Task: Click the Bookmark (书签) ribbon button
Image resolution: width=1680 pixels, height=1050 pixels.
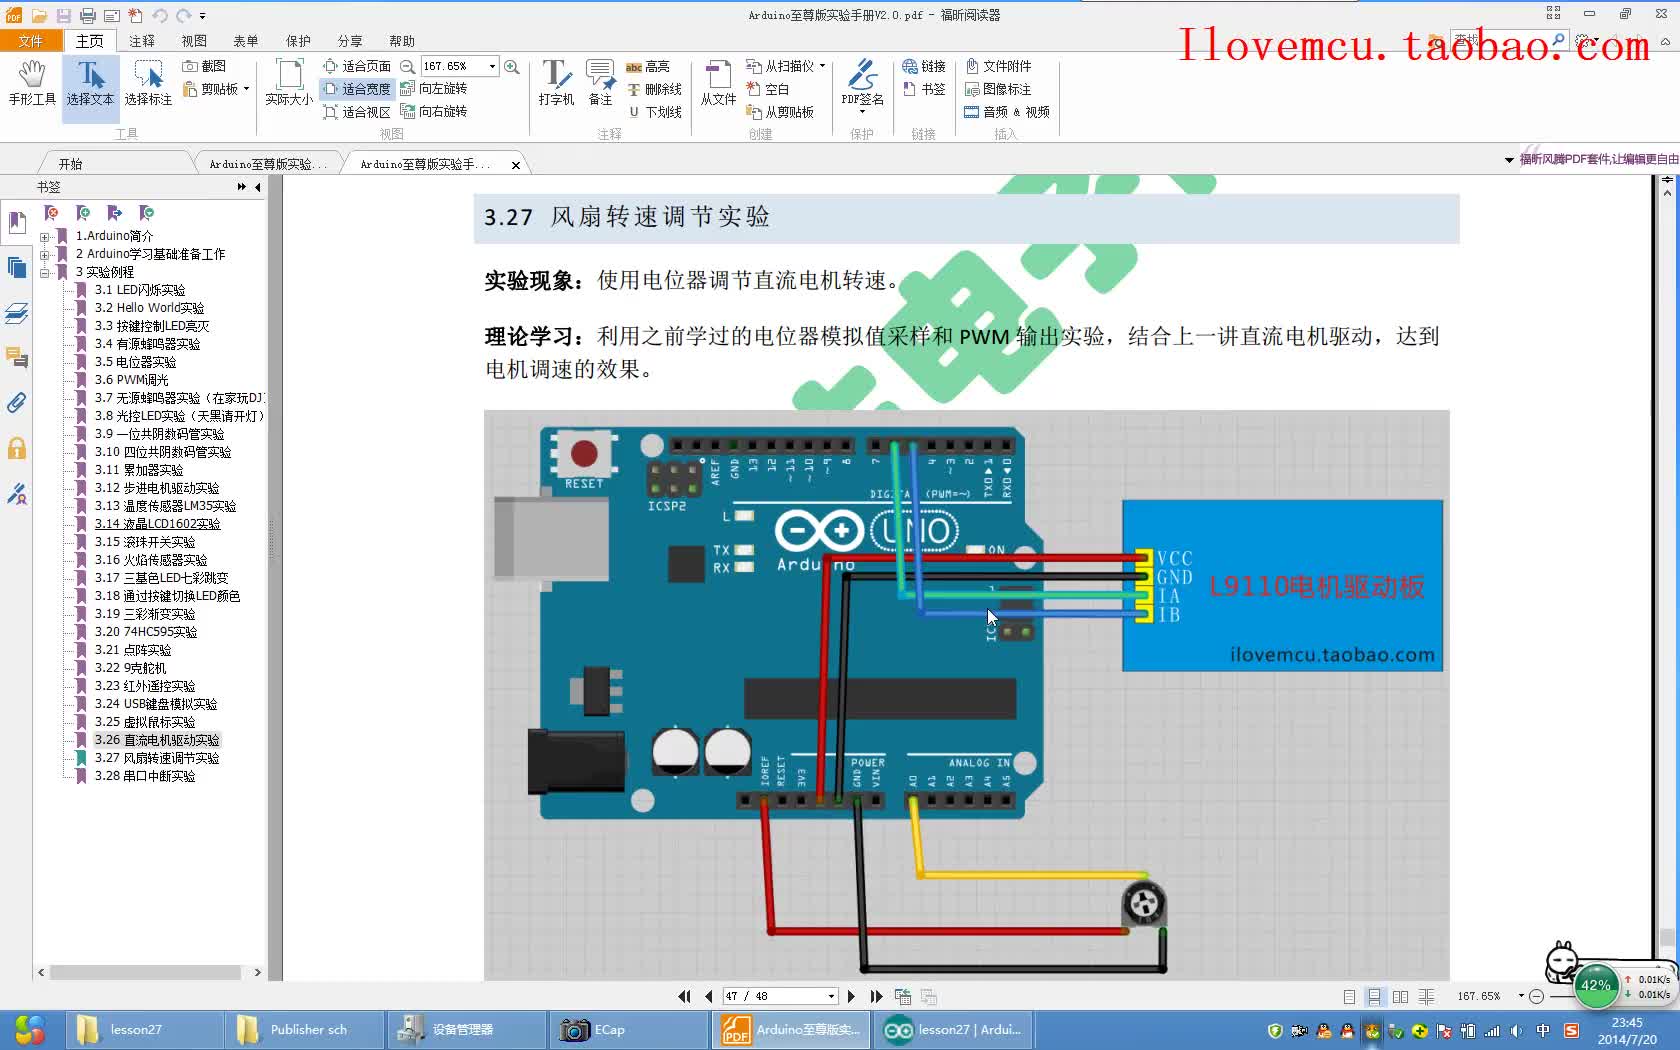Action: click(x=924, y=89)
